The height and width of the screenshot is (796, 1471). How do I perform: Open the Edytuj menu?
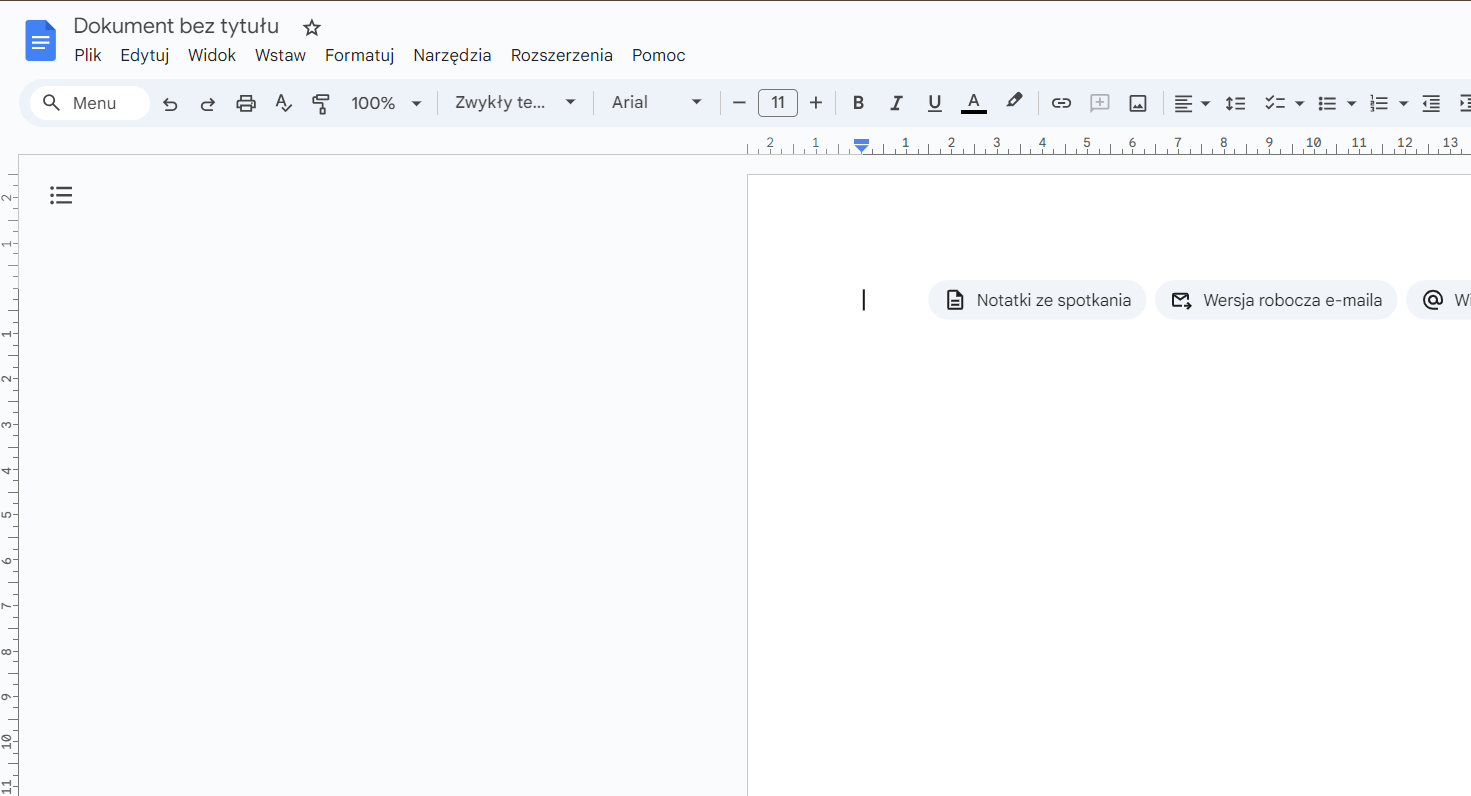tap(145, 55)
